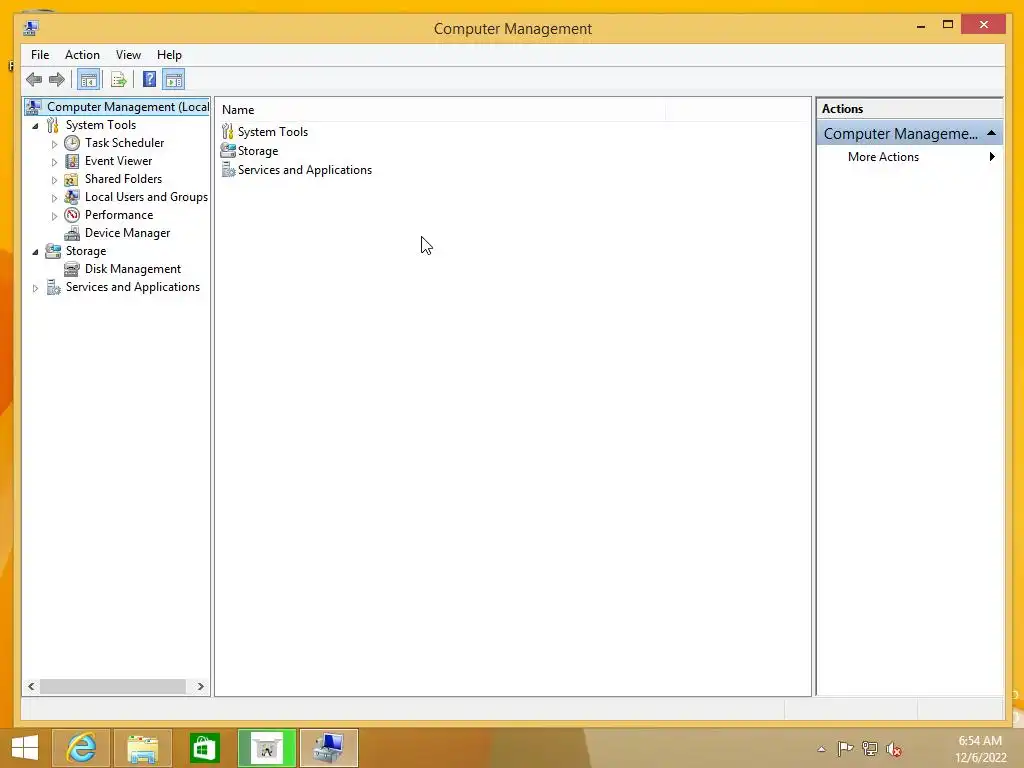Select Device Manager in the tree
Screen dimensions: 1024x768
pos(127,233)
